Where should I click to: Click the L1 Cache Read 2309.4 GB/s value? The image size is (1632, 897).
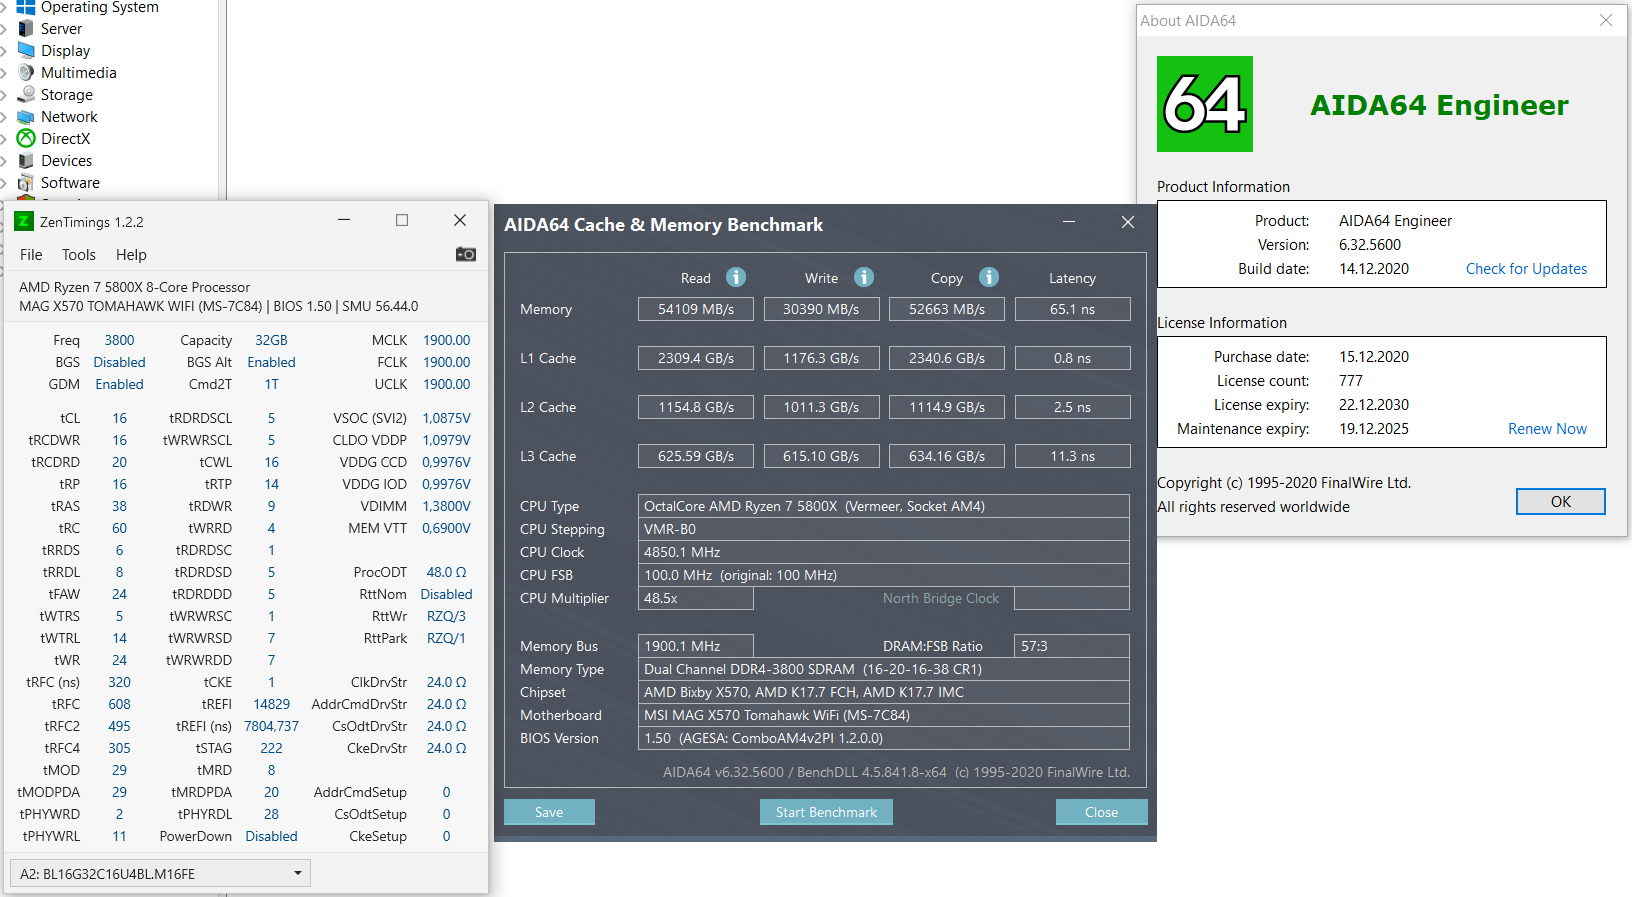[x=696, y=358]
